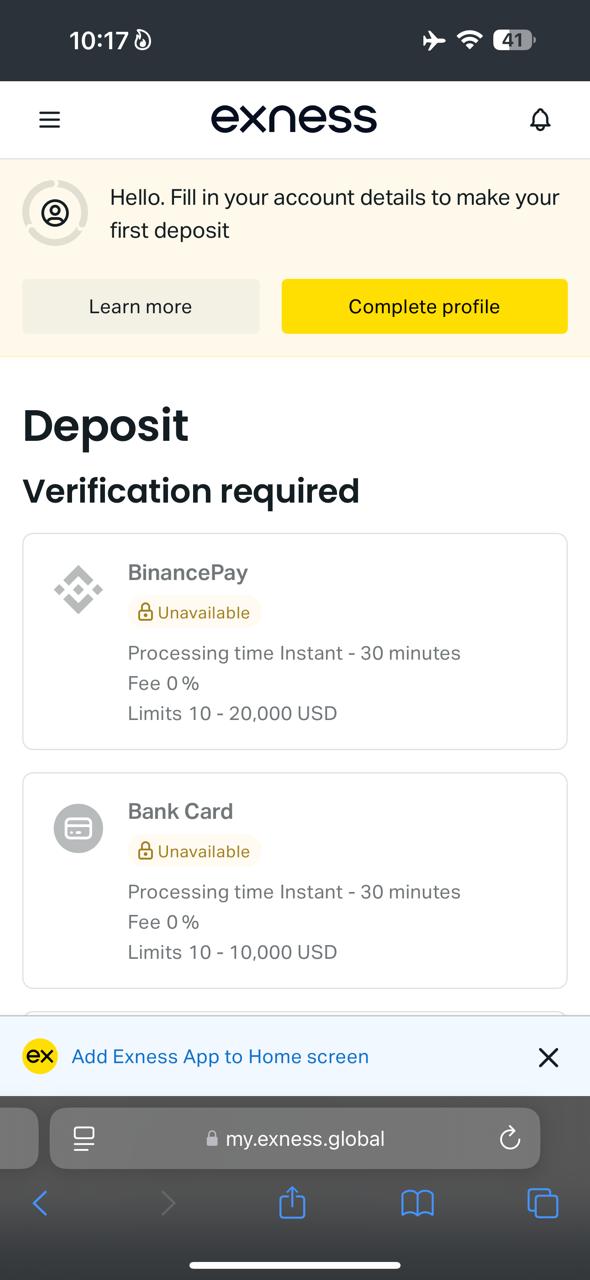Select the Bank Card deposit method card
Image resolution: width=590 pixels, height=1280 pixels.
click(295, 880)
